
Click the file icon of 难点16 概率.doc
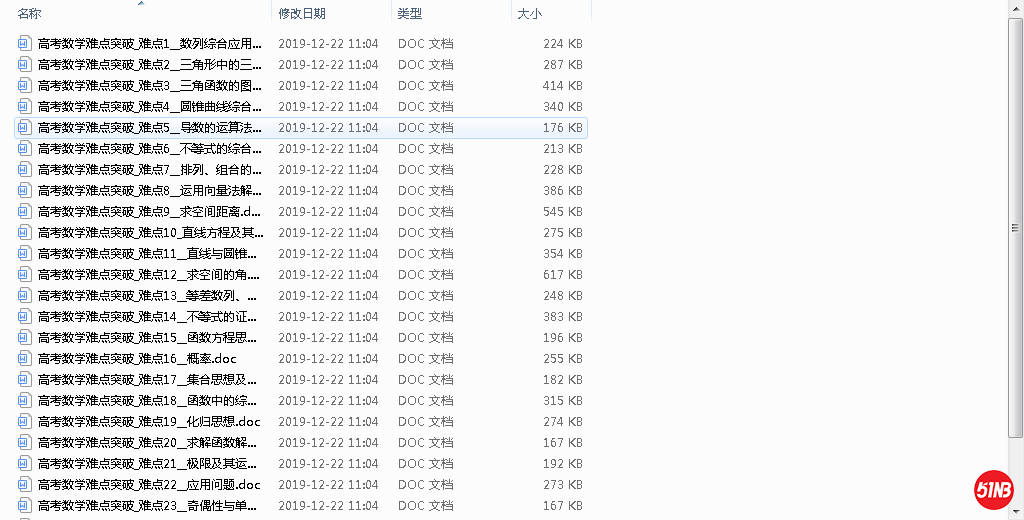coord(25,359)
